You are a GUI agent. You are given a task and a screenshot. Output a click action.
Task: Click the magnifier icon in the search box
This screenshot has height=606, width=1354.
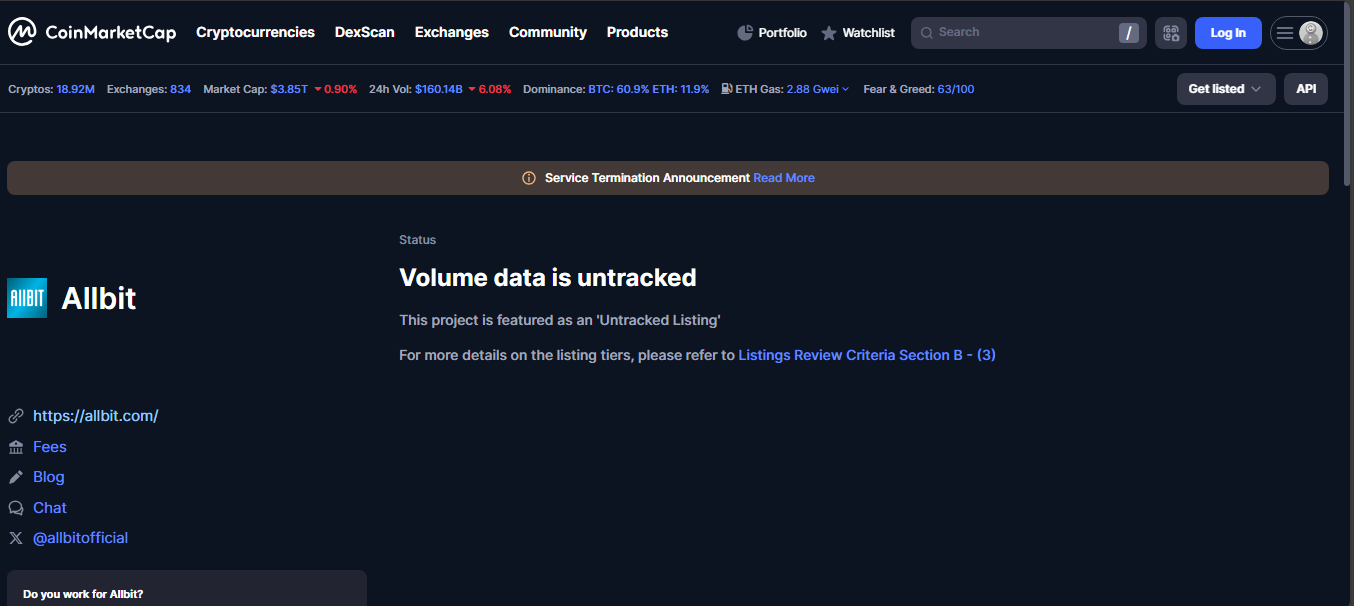(x=927, y=33)
